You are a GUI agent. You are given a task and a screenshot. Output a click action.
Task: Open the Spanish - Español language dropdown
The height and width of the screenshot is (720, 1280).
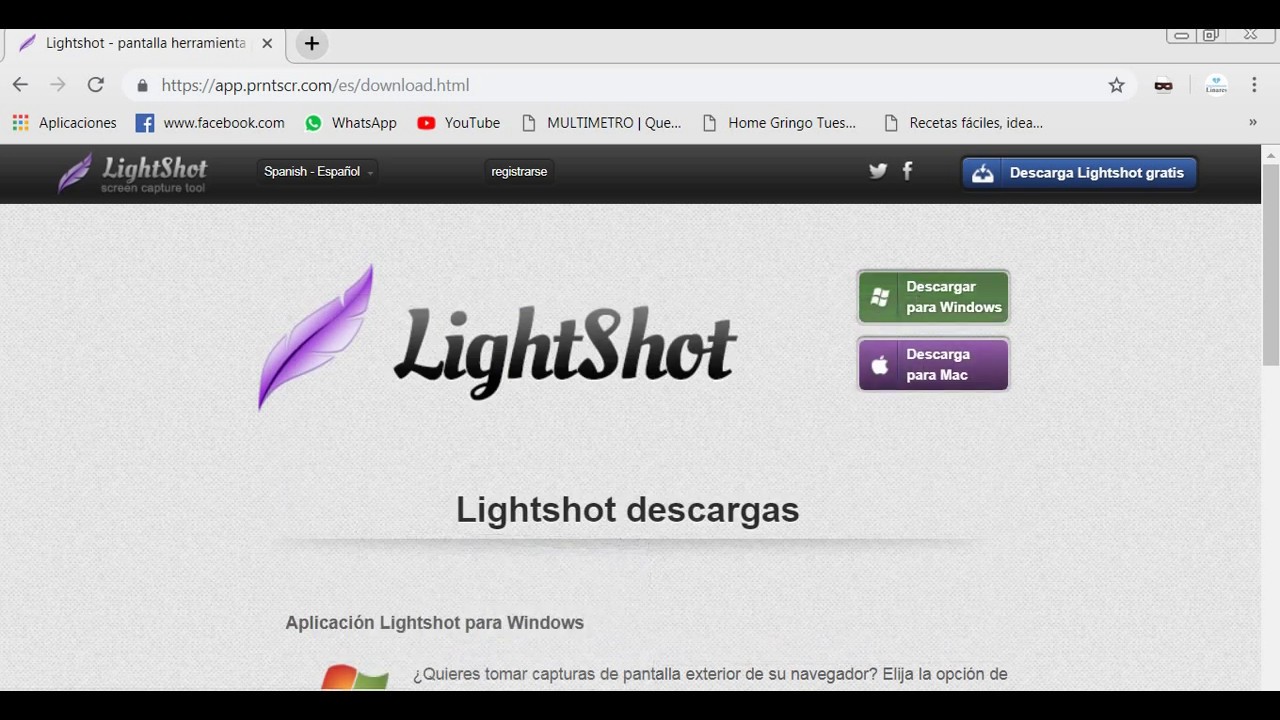coord(317,172)
